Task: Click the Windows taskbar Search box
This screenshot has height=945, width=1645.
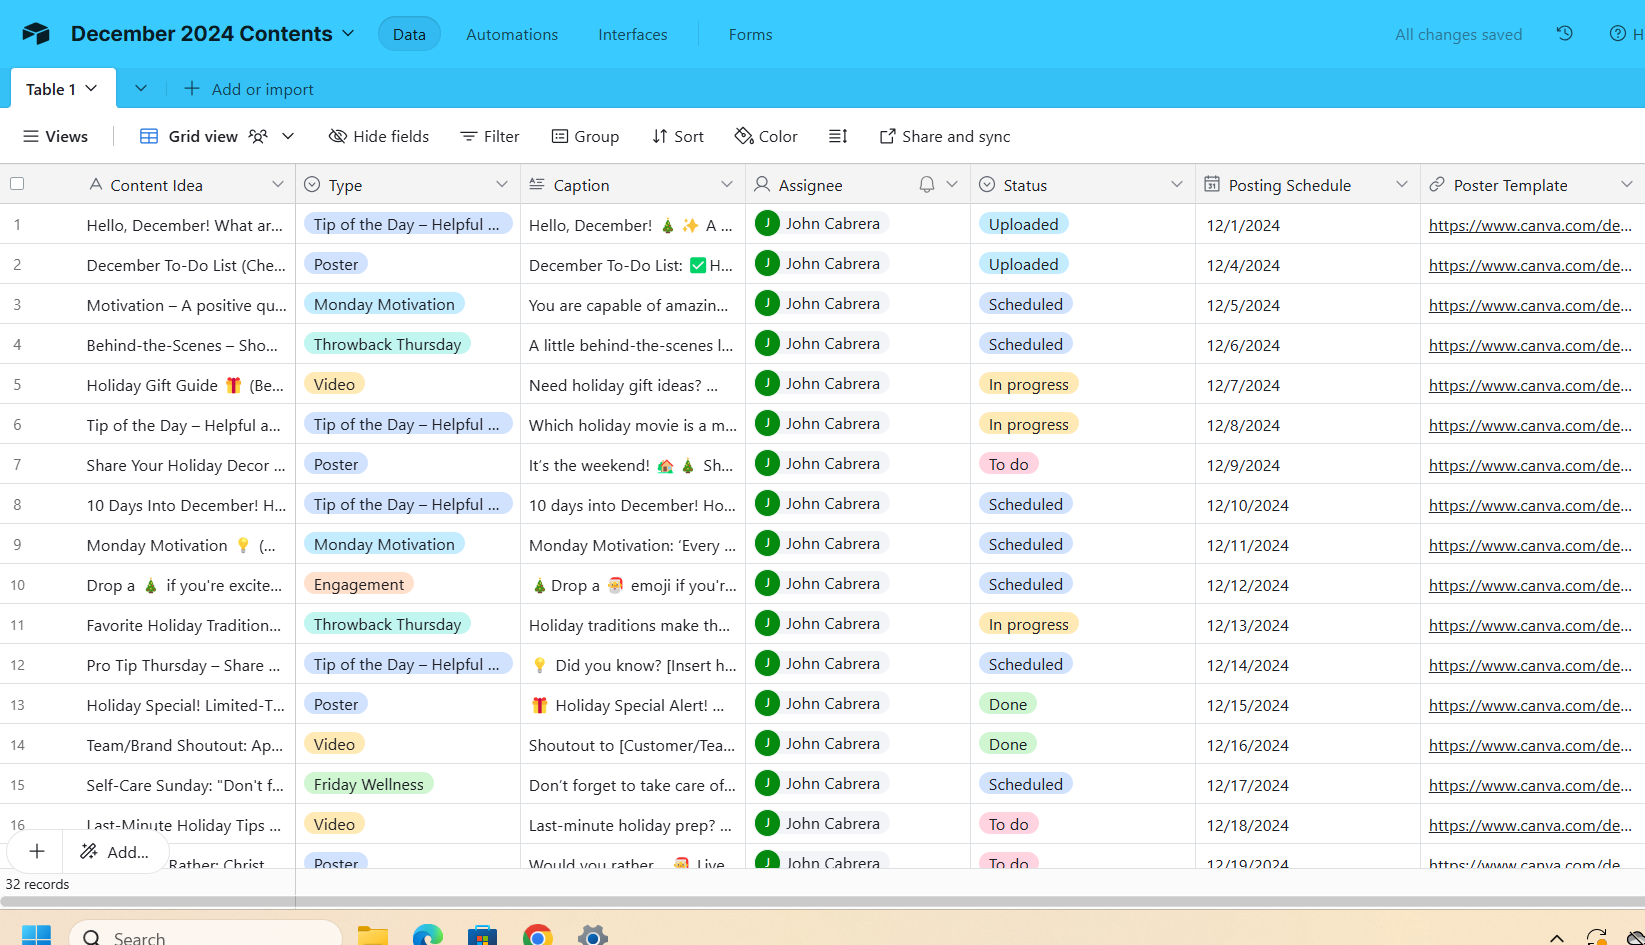Action: (x=205, y=937)
